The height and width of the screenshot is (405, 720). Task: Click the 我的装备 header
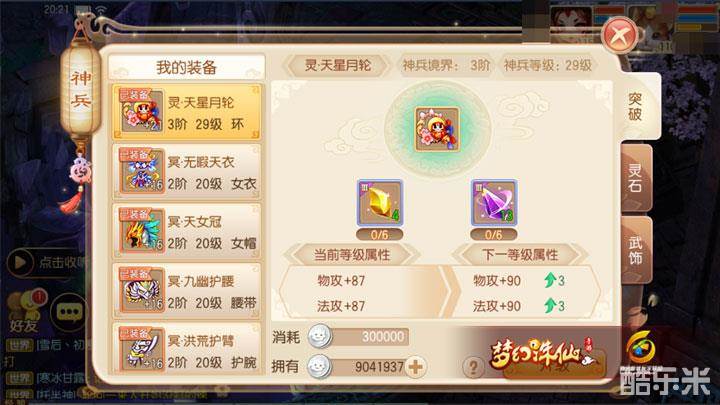tap(186, 68)
